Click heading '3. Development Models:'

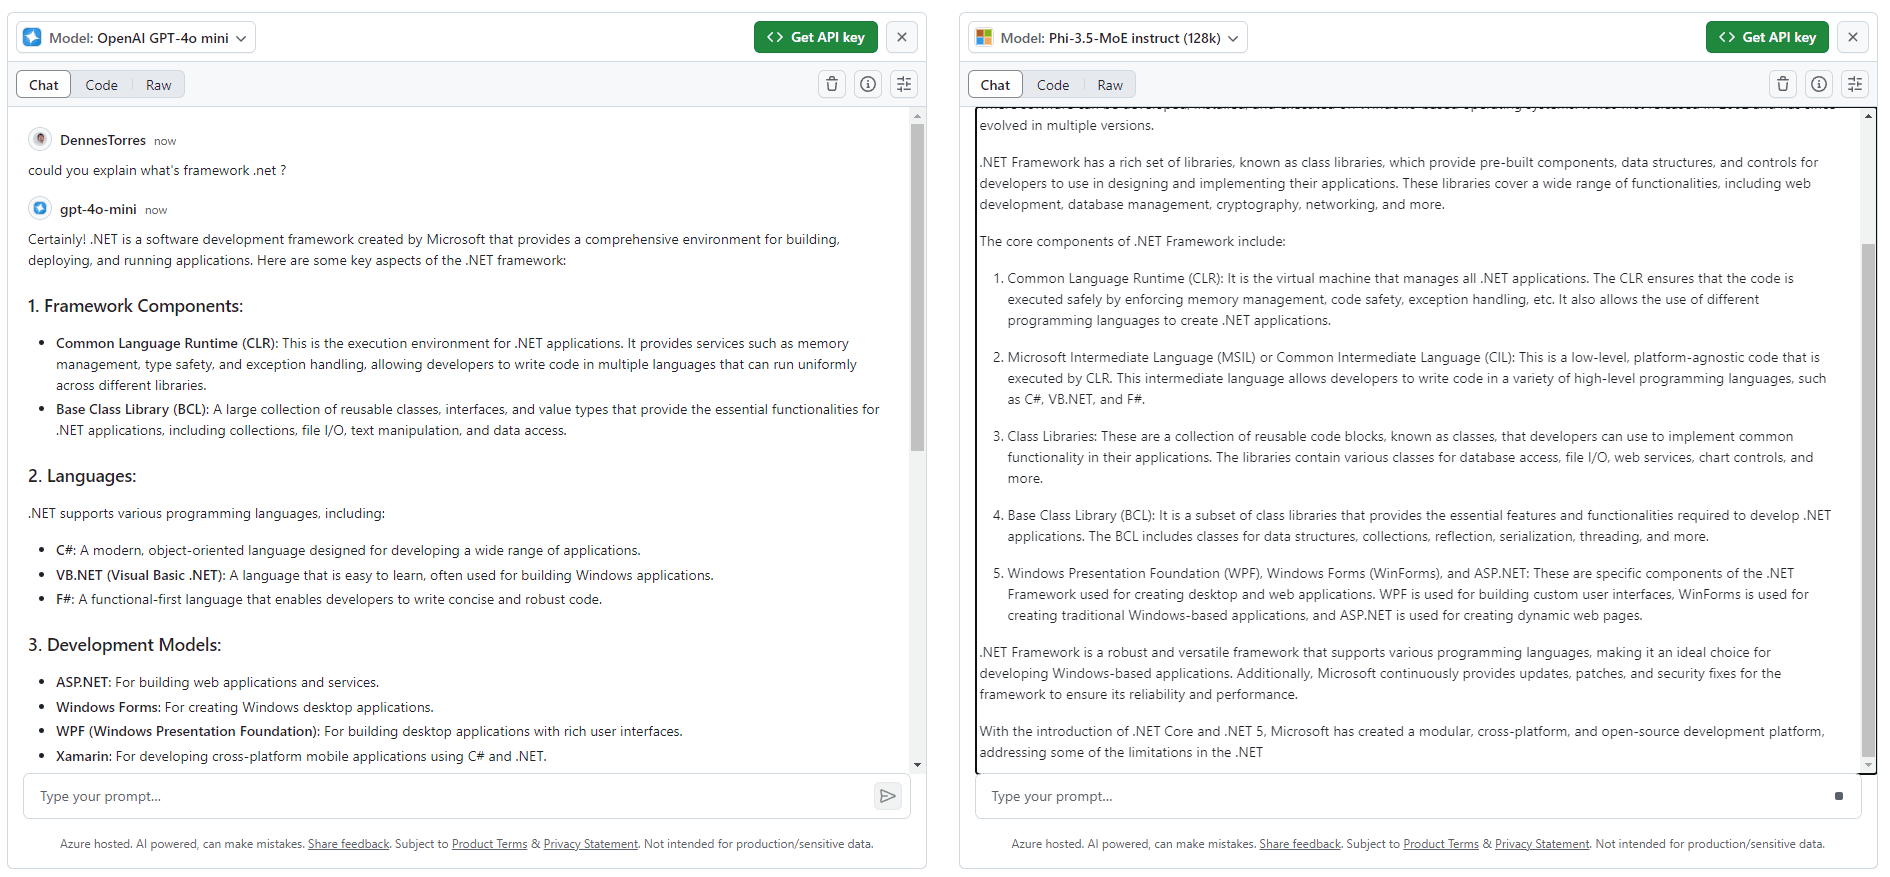(125, 645)
